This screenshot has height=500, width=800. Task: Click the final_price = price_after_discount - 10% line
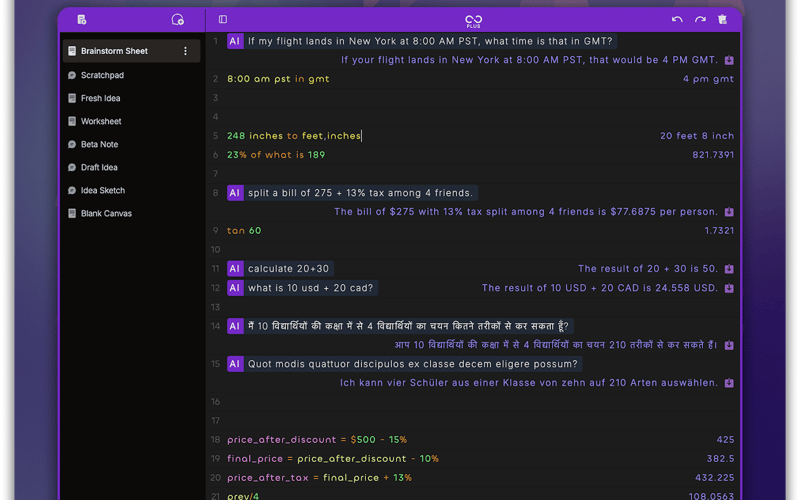pos(333,458)
